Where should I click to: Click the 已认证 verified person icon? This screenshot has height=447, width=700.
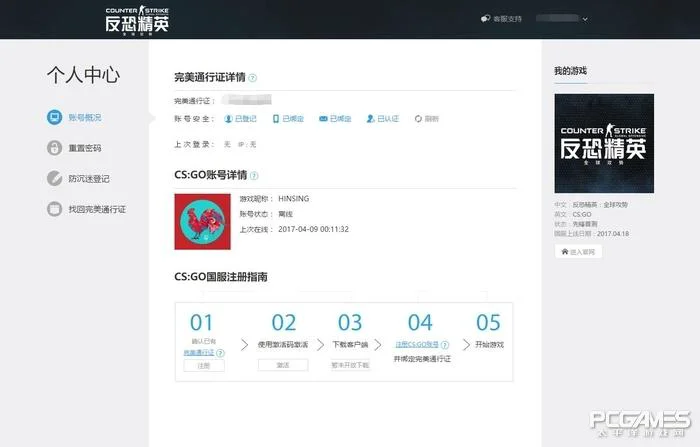pos(370,119)
